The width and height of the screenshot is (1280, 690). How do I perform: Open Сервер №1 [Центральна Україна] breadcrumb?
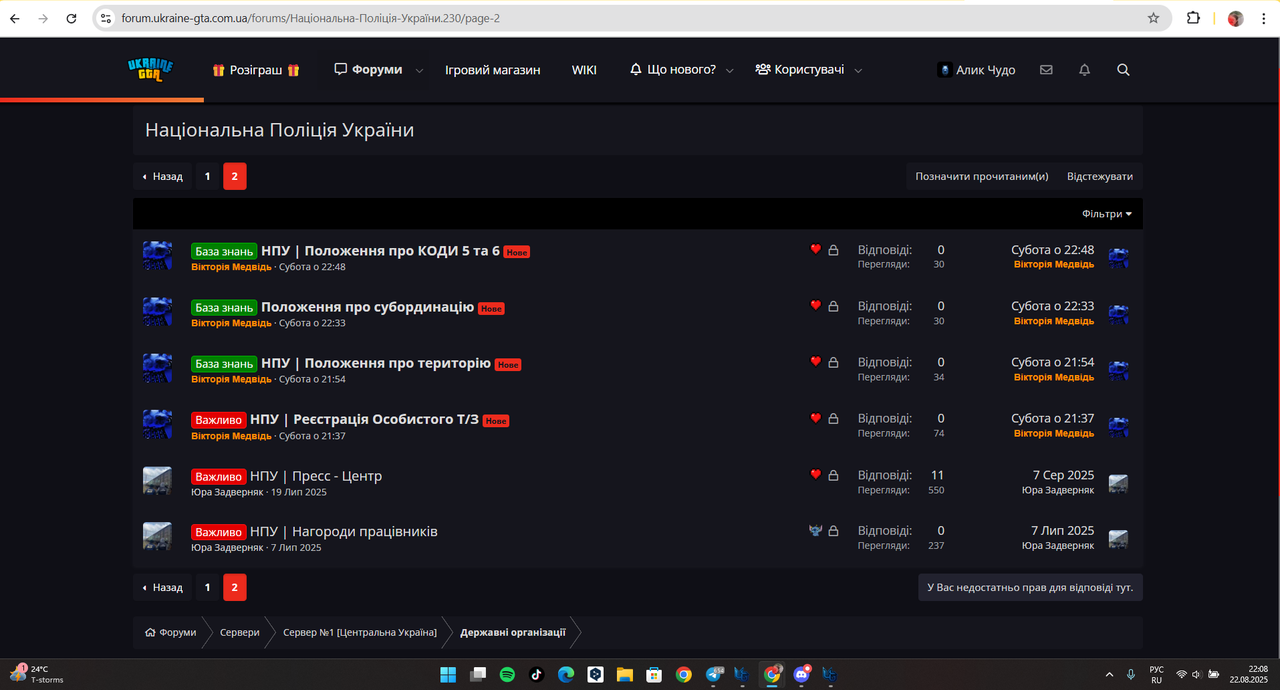coord(360,632)
